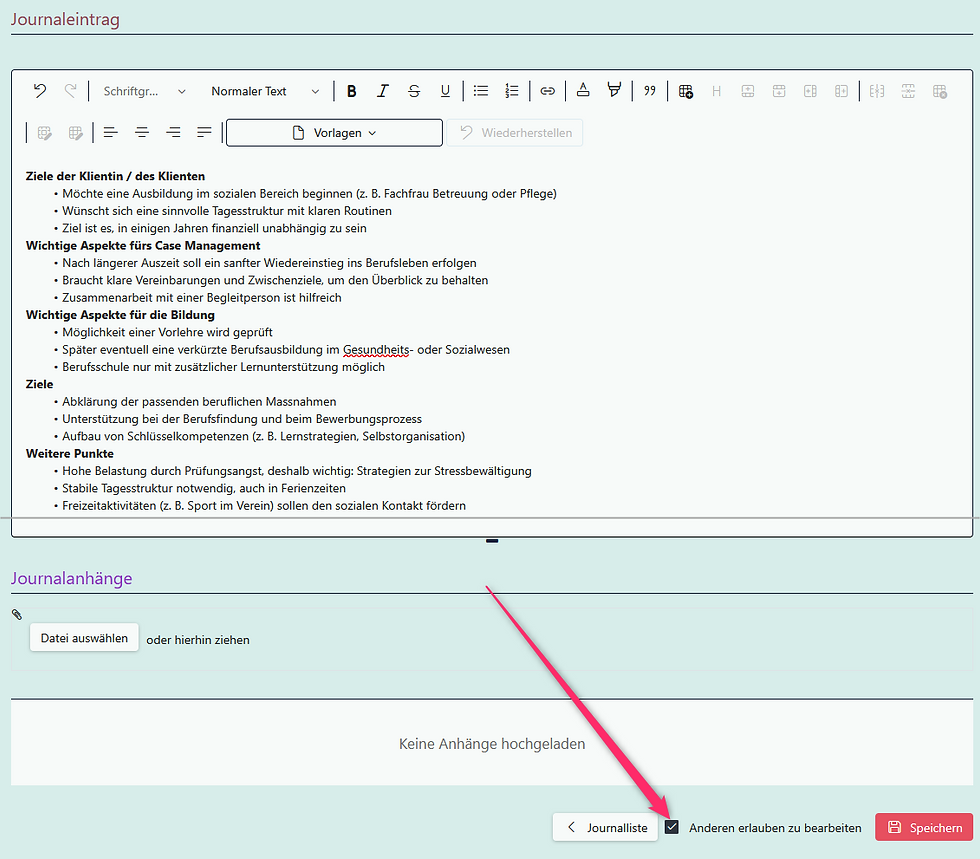Choose the text color tool
Image resolution: width=980 pixels, height=859 pixels.
tap(583, 91)
